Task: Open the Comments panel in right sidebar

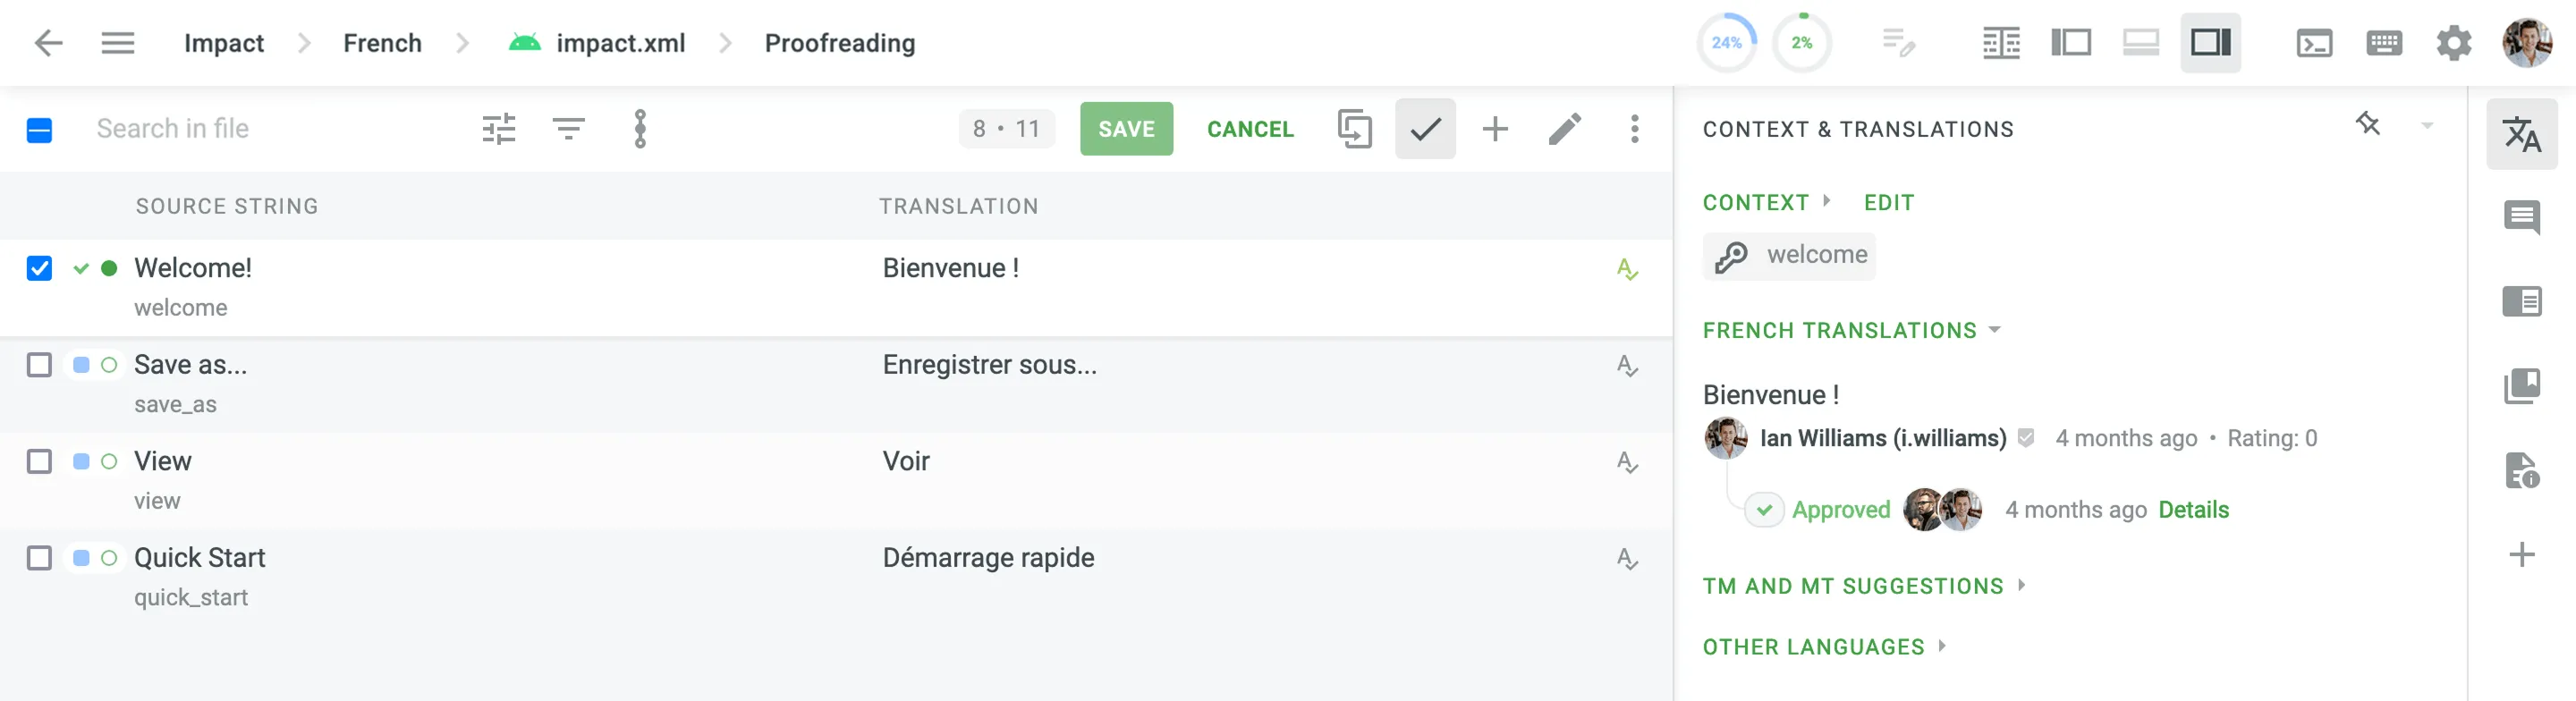Action: click(2521, 217)
